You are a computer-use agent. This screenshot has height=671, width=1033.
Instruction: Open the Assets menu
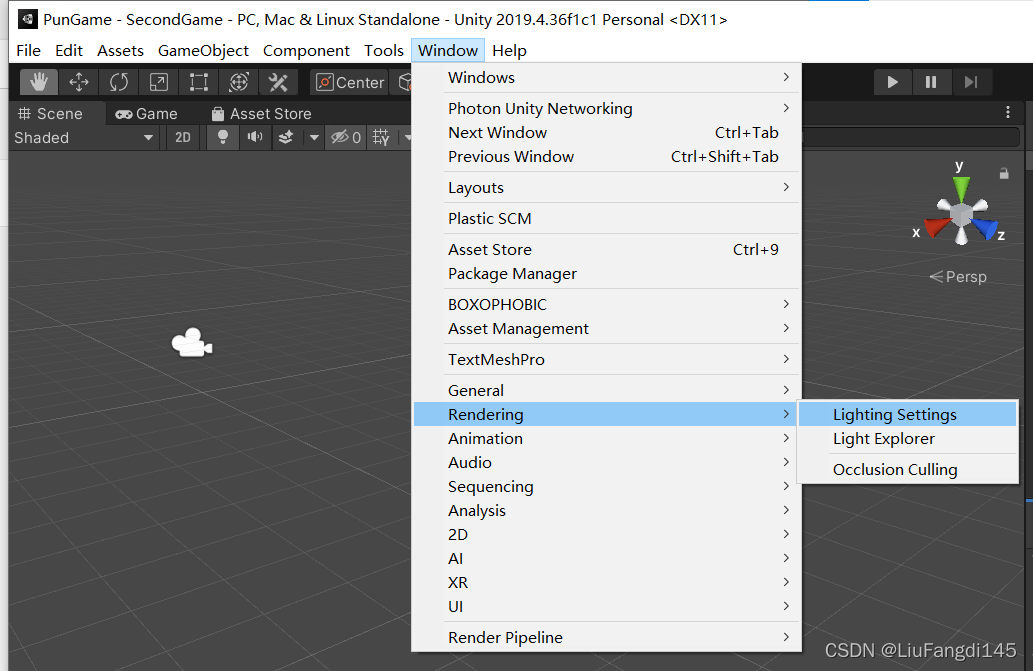click(x=120, y=51)
